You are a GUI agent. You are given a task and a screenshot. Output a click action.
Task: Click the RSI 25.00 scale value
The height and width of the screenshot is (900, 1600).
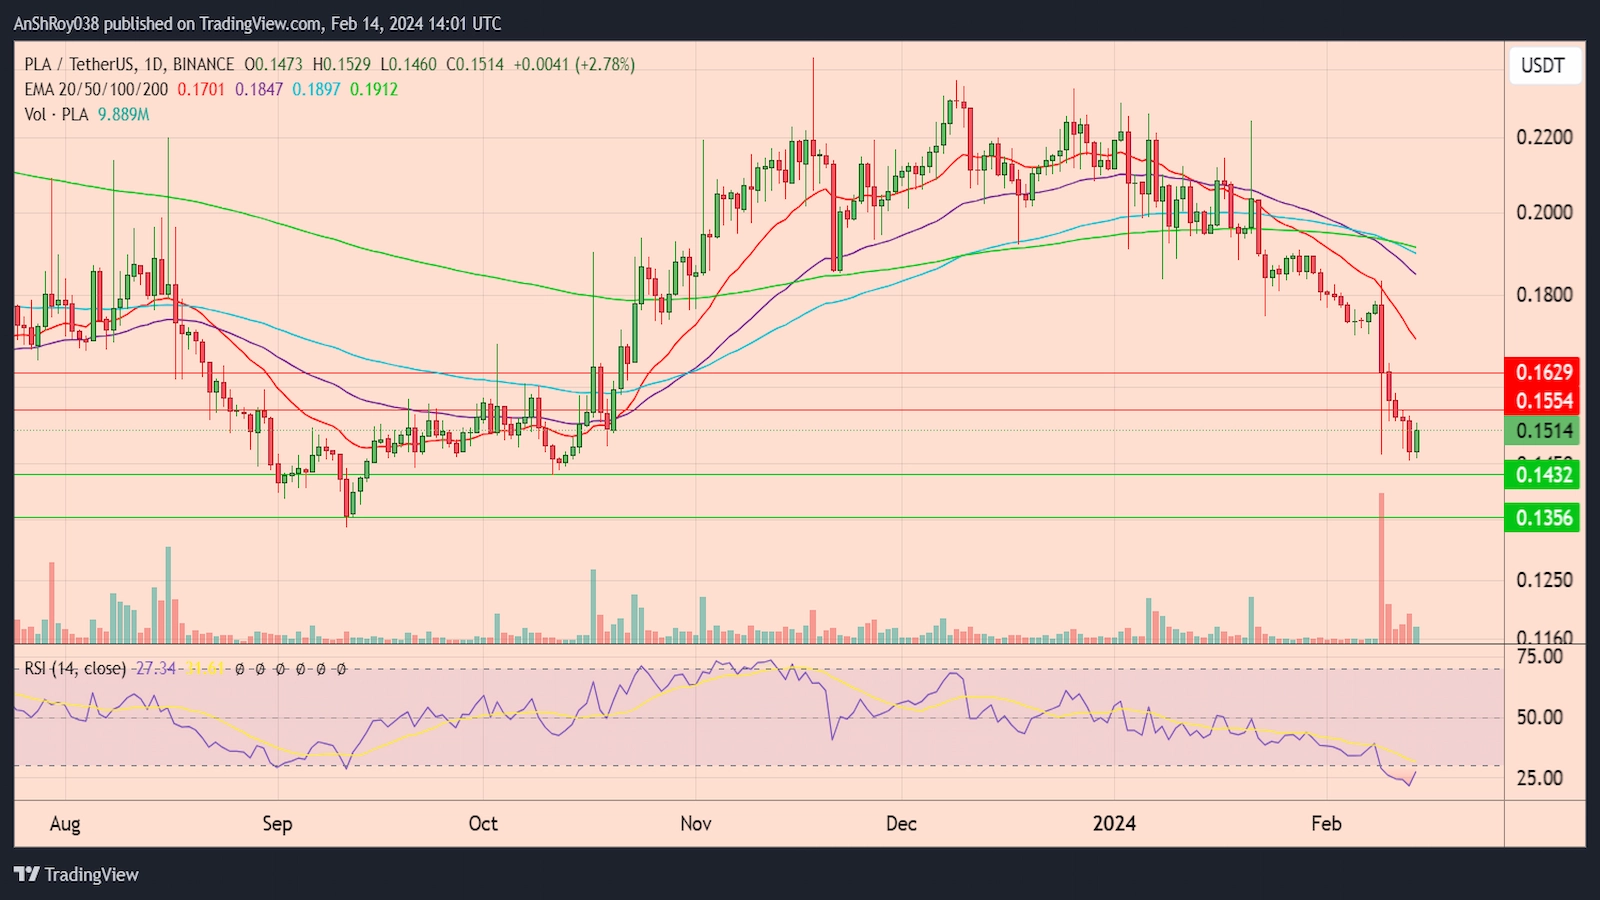coord(1540,778)
